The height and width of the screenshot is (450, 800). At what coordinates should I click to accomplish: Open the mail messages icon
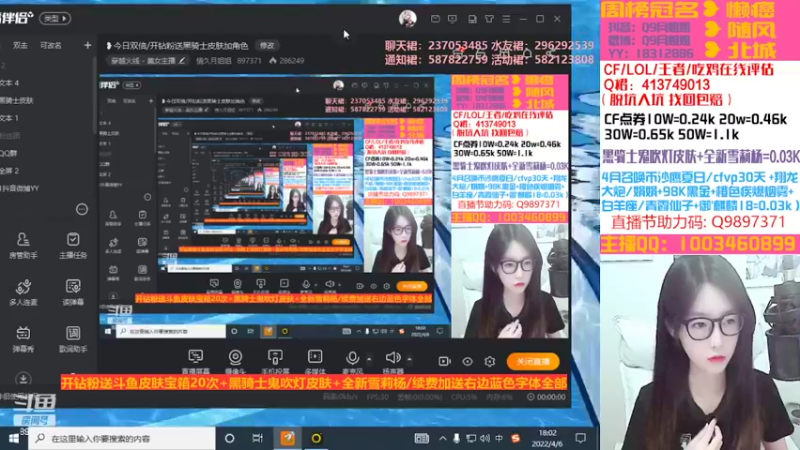[435, 19]
